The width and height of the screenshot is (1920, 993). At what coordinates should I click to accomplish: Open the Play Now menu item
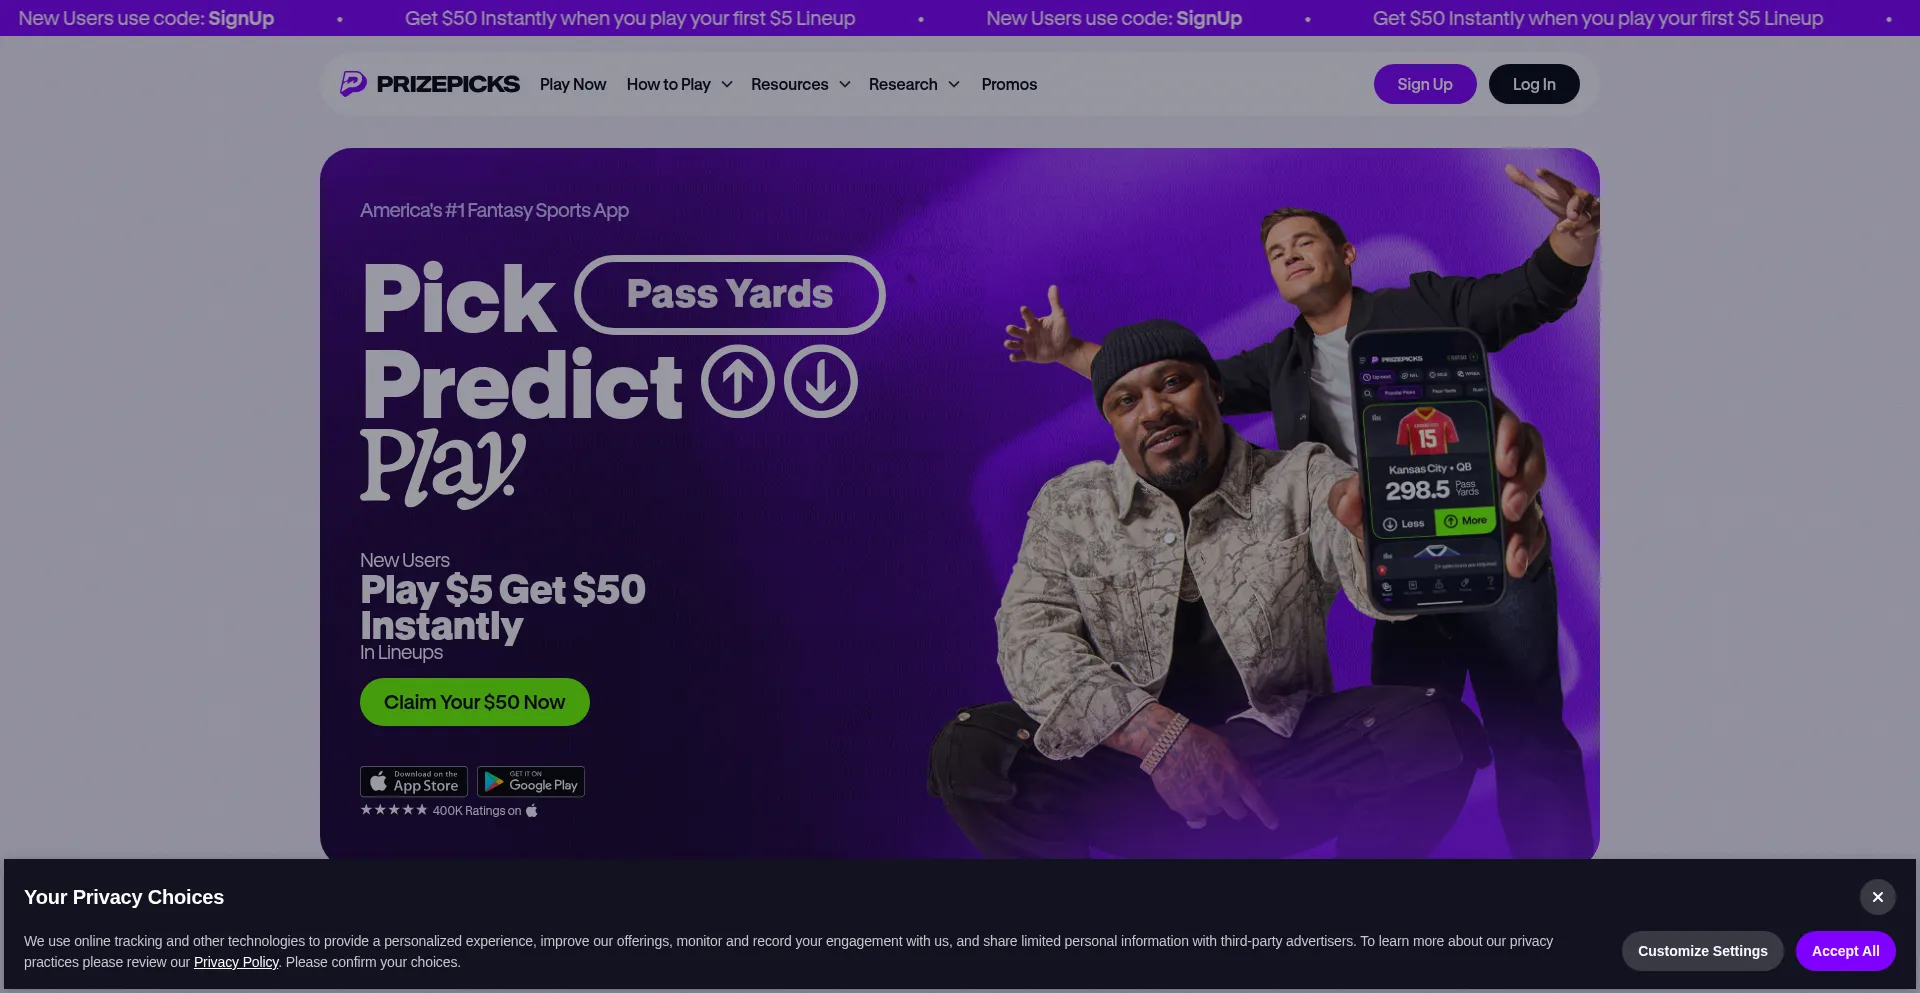click(x=573, y=84)
